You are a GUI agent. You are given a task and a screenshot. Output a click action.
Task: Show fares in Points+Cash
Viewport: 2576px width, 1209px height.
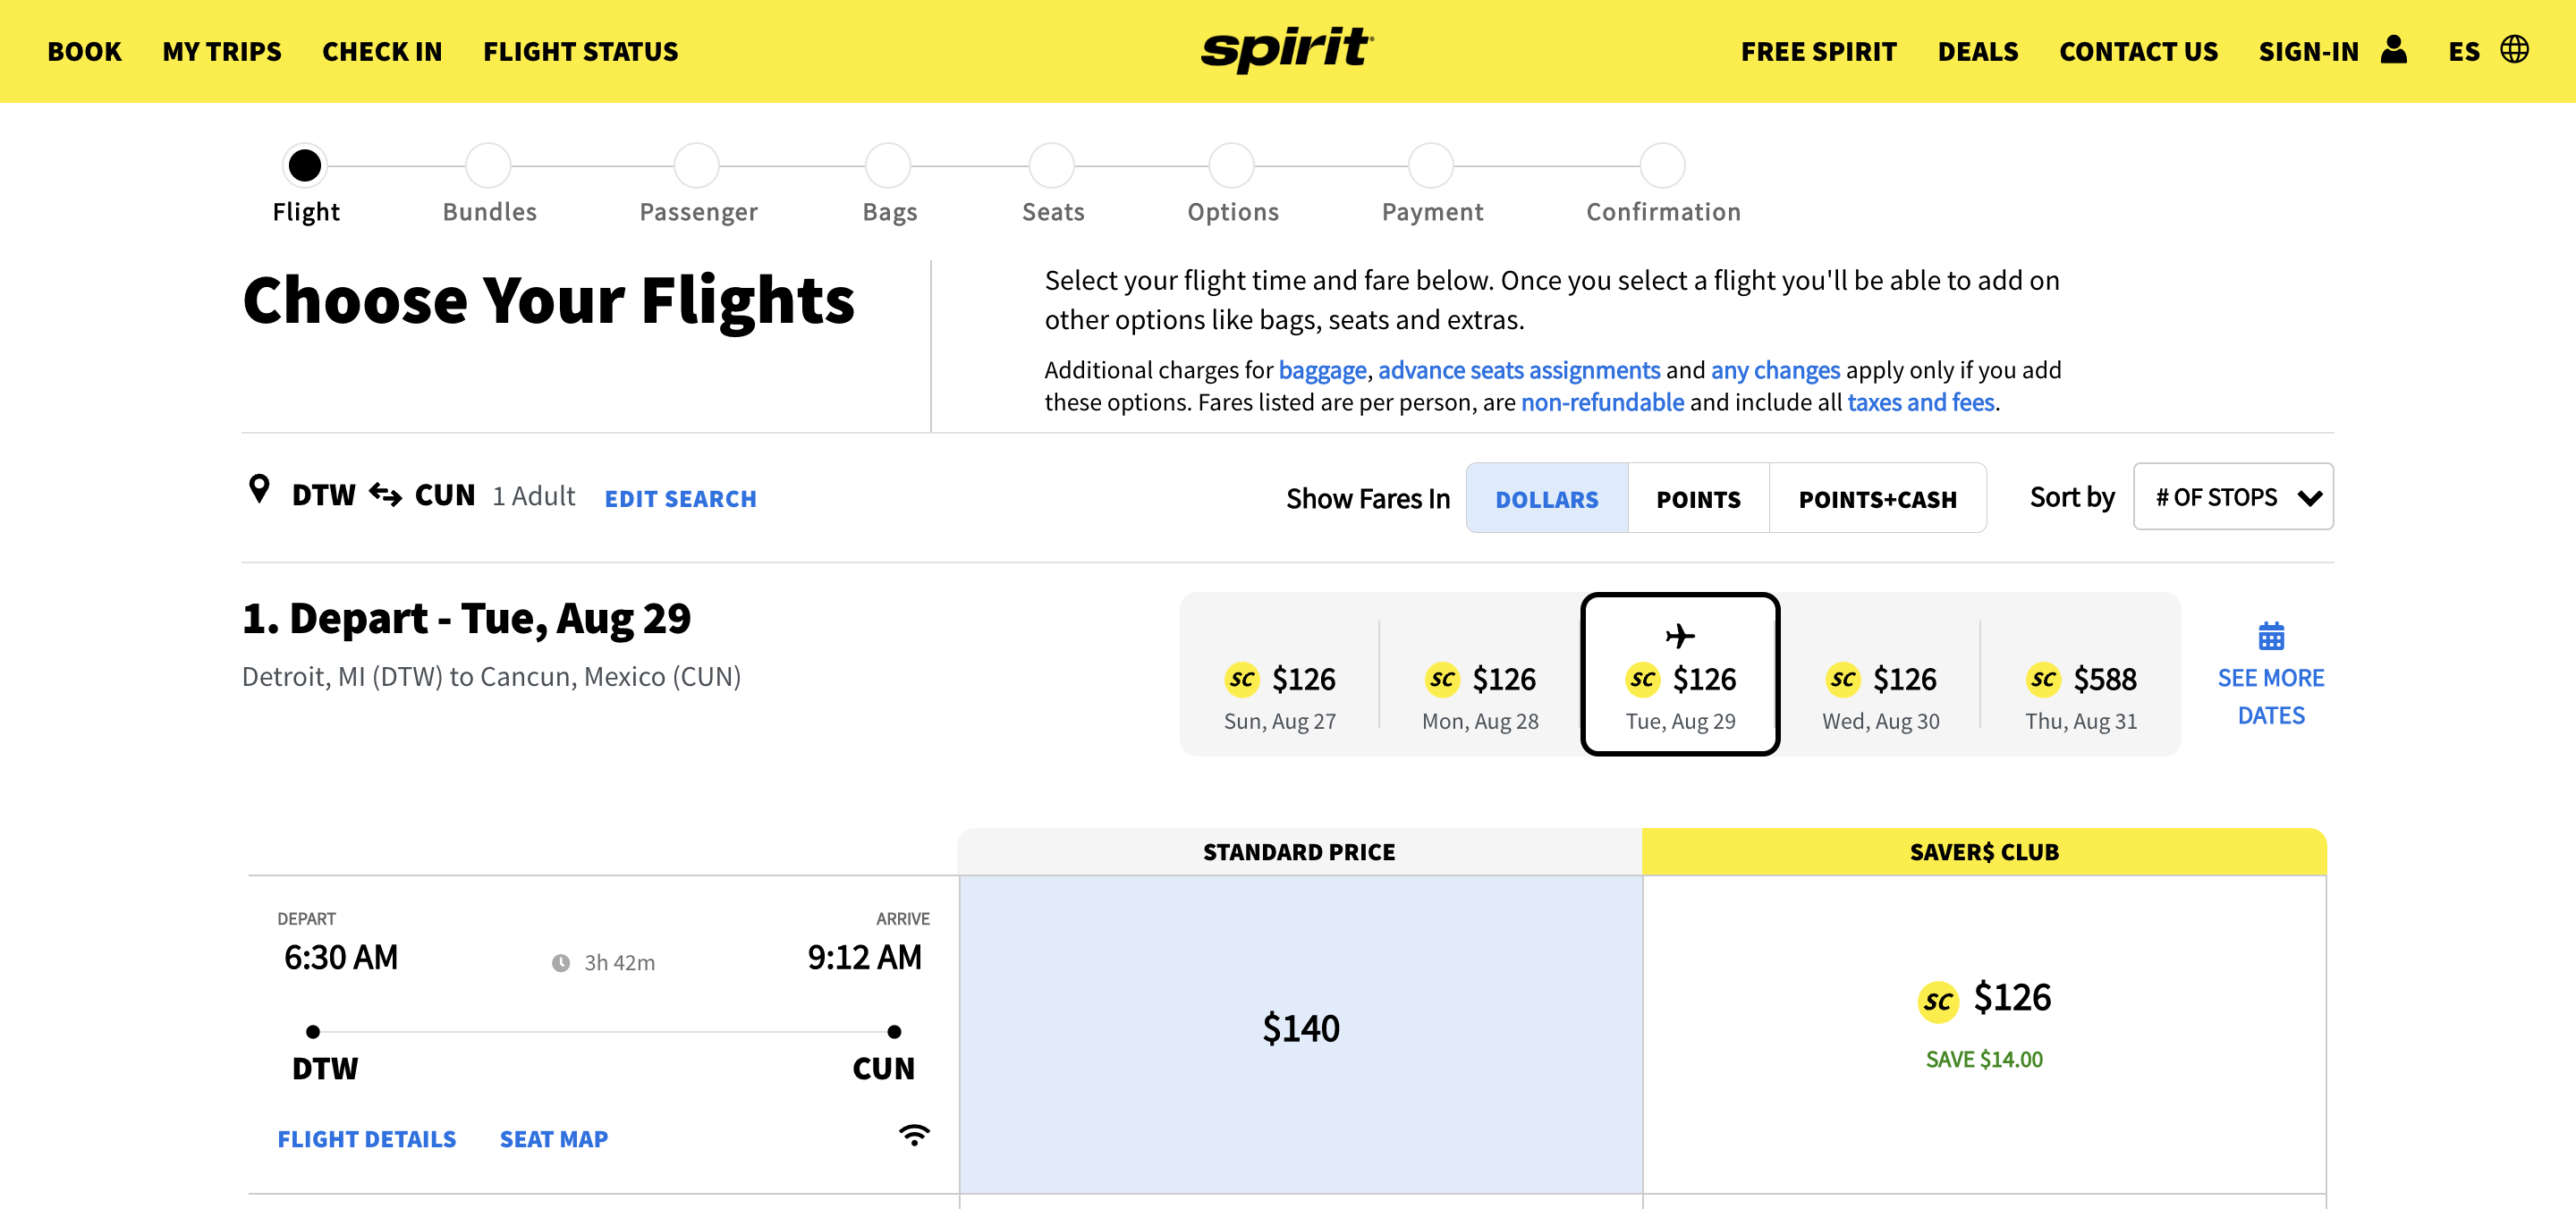point(1877,498)
